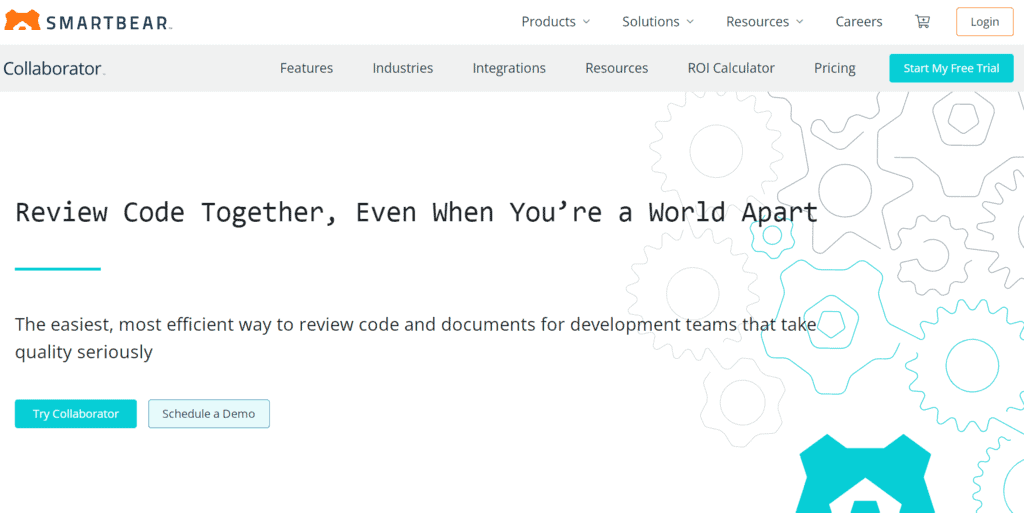1024x513 pixels.
Task: Click the Try Collaborator button
Action: (76, 414)
